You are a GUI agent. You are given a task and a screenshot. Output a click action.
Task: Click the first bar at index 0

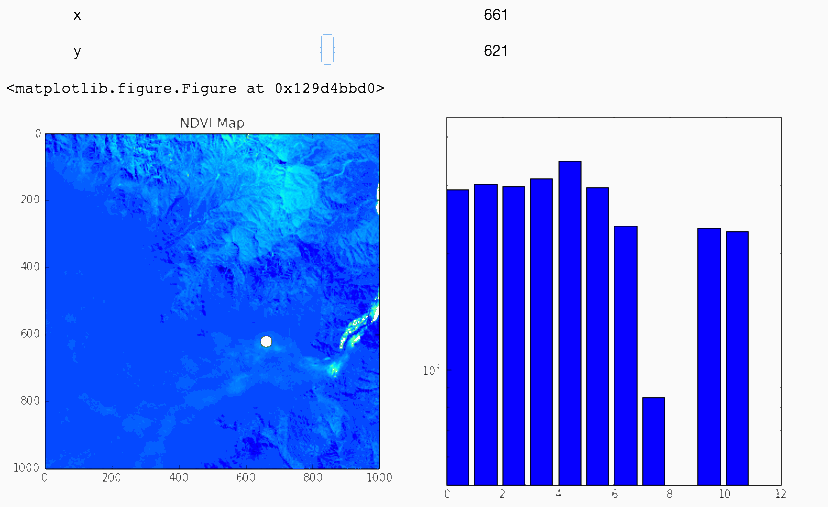(458, 337)
